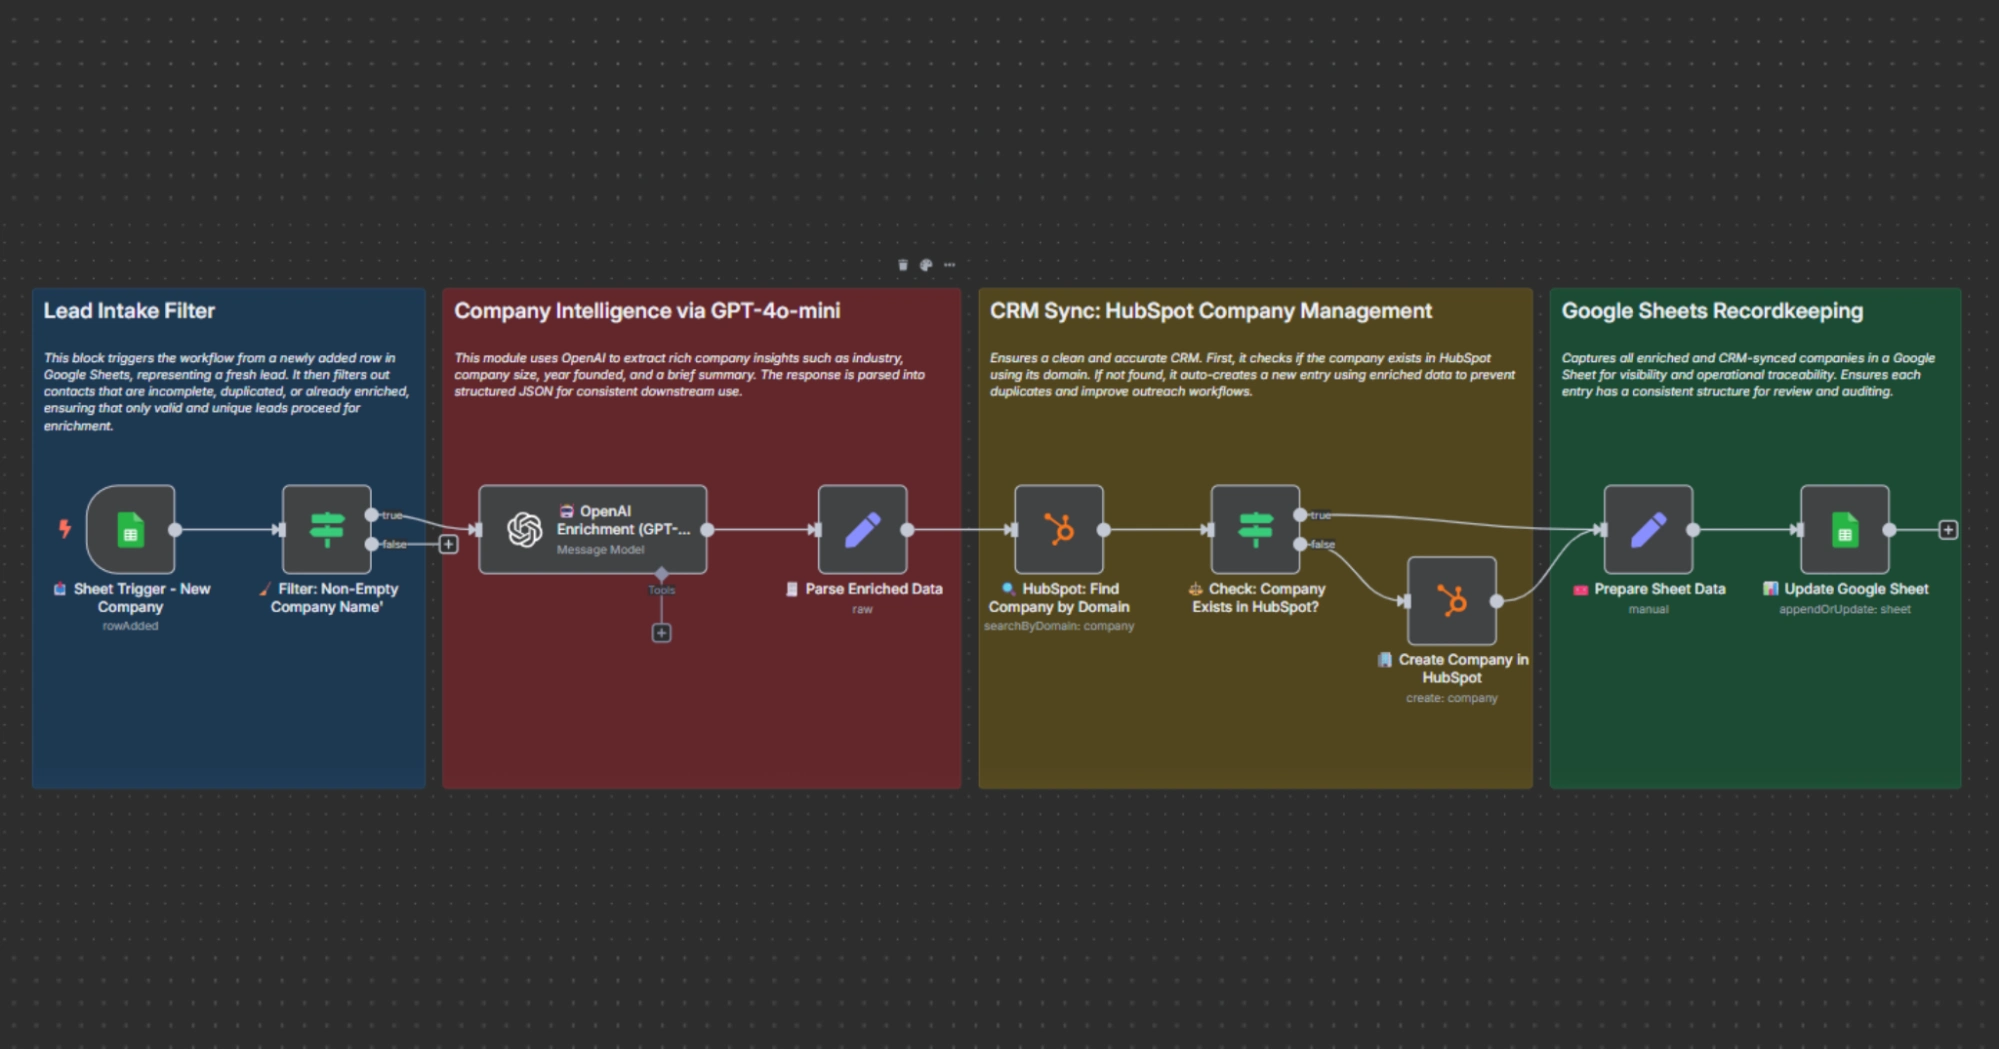The width and height of the screenshot is (1999, 1050).
Task: Click the Prepare Sheet Data edit node
Action: pos(1648,530)
